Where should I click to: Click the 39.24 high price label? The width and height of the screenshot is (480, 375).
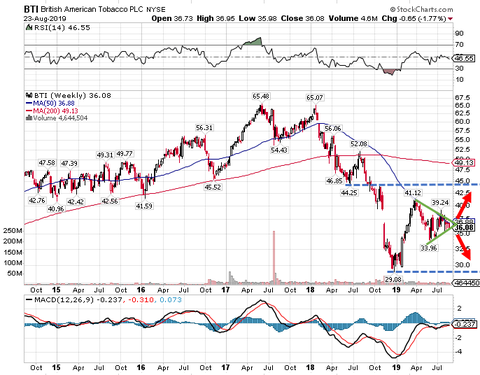(x=440, y=203)
